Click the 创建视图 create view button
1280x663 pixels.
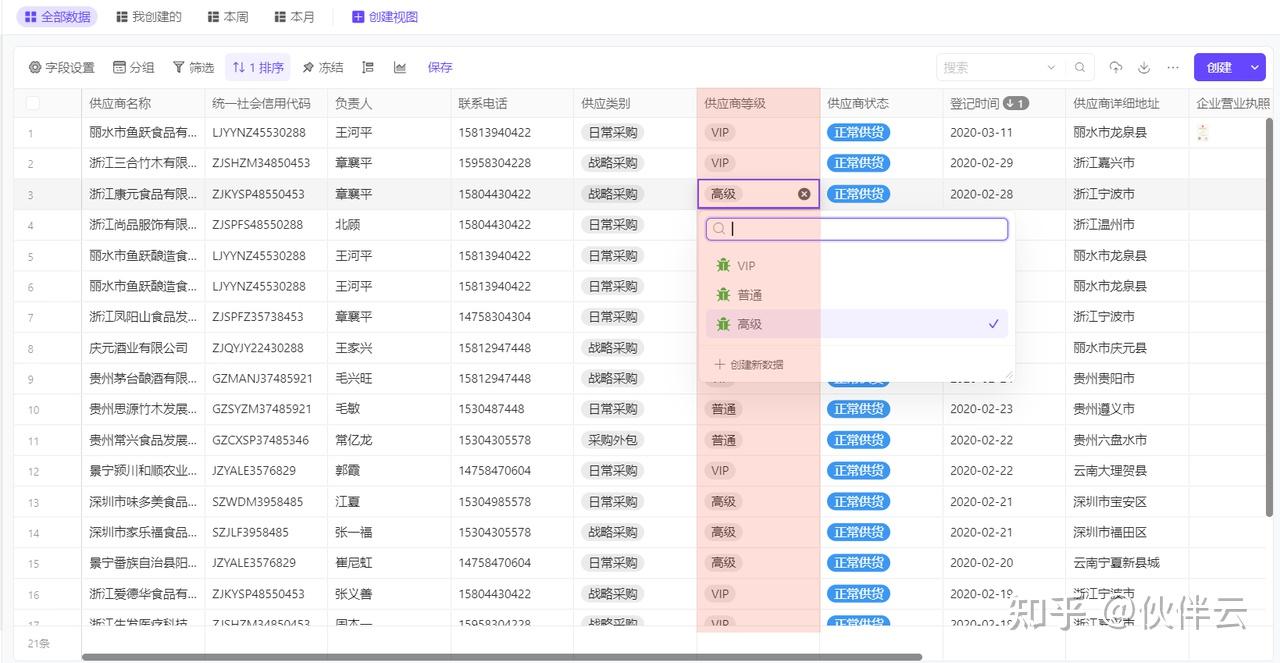pos(385,17)
